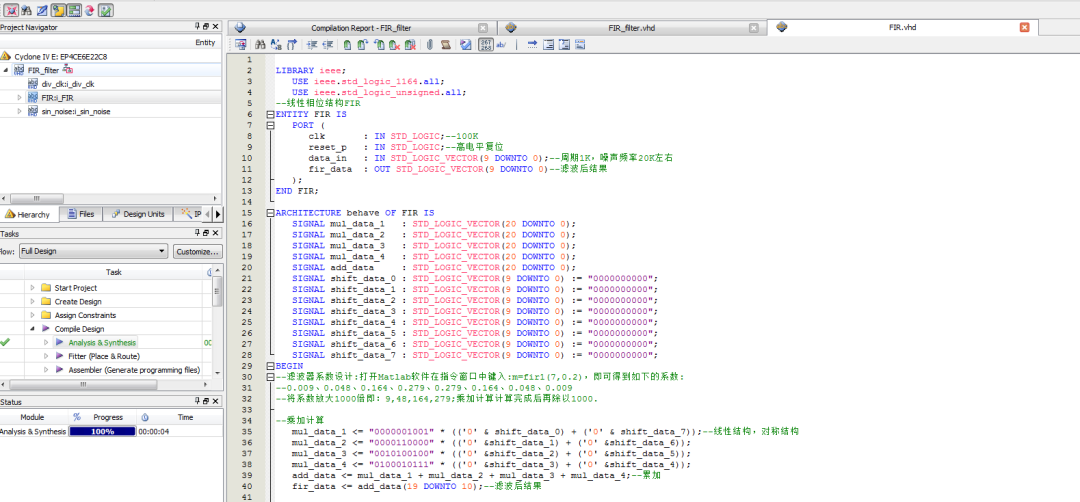This screenshot has width=1080, height=502.
Task: Click the green checkmark icon in top toolbar
Action: click(106, 10)
